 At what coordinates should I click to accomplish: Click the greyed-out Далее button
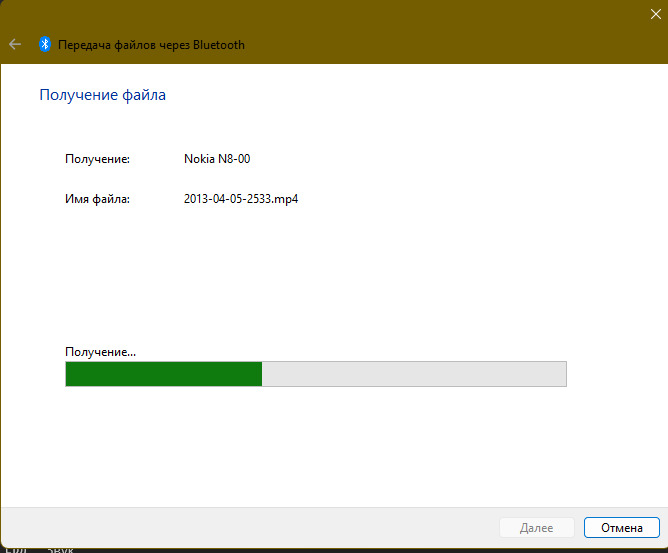pyautogui.click(x=537, y=527)
